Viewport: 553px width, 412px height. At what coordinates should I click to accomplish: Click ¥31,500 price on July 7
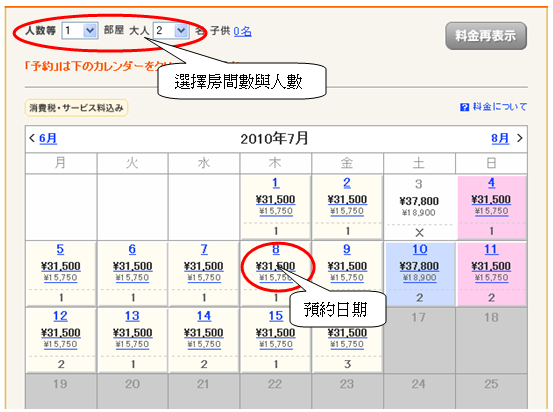click(204, 266)
